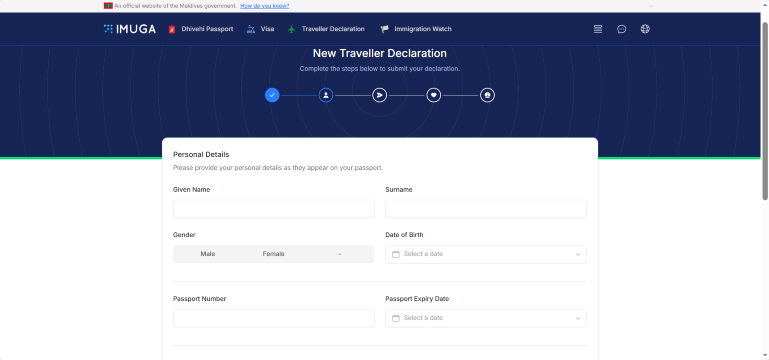Click the 'Personal Details' heading
This screenshot has height=360, width=769.
201,154
